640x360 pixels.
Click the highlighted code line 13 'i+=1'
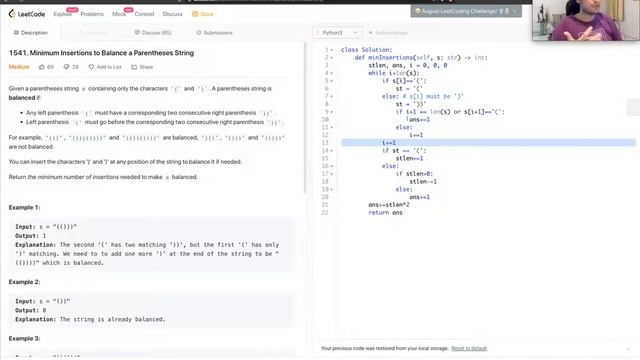488,142
